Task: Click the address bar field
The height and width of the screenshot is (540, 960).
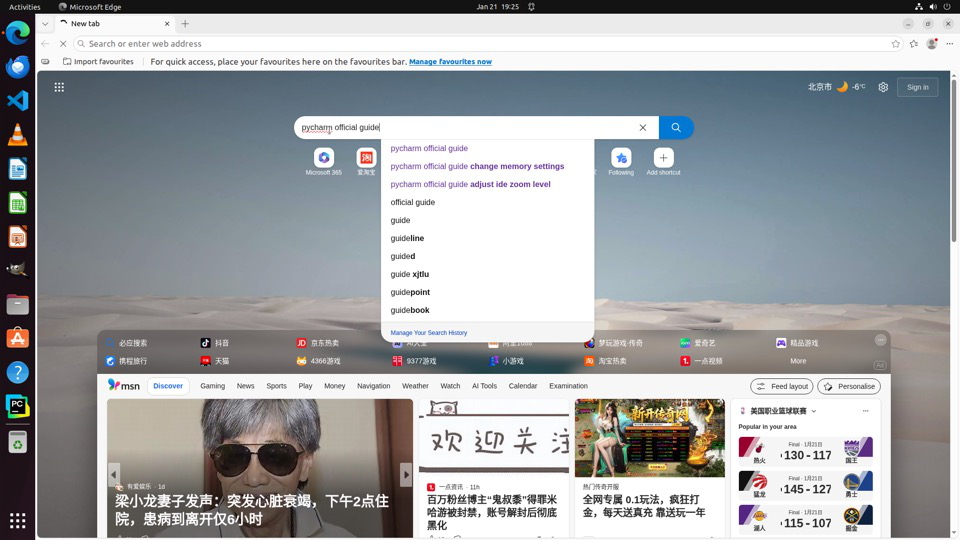Action: tap(487, 43)
